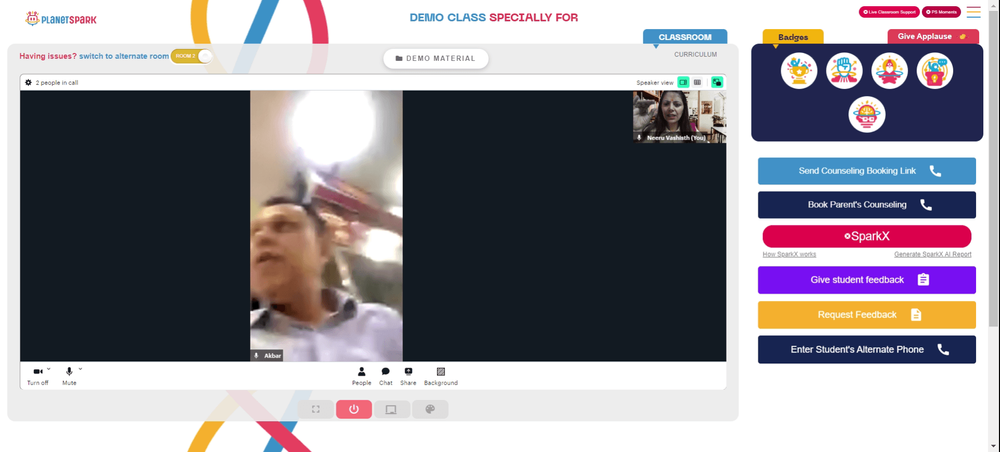This screenshot has height=452, width=1000.
Task: Award the meditating star badge
Action: click(x=890, y=70)
